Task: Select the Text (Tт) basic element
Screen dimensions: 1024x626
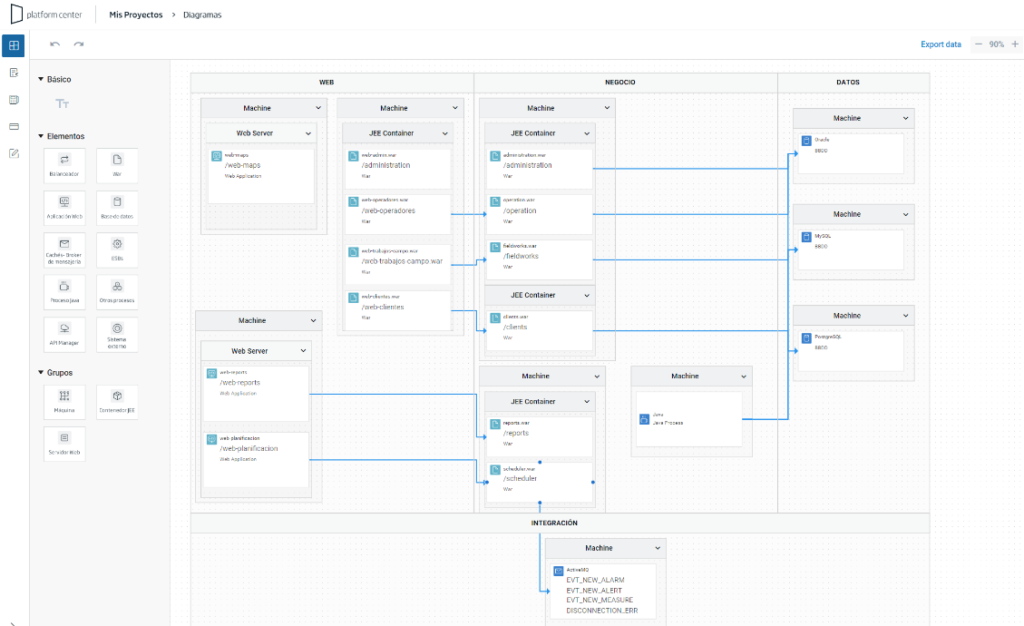Action: pos(62,104)
